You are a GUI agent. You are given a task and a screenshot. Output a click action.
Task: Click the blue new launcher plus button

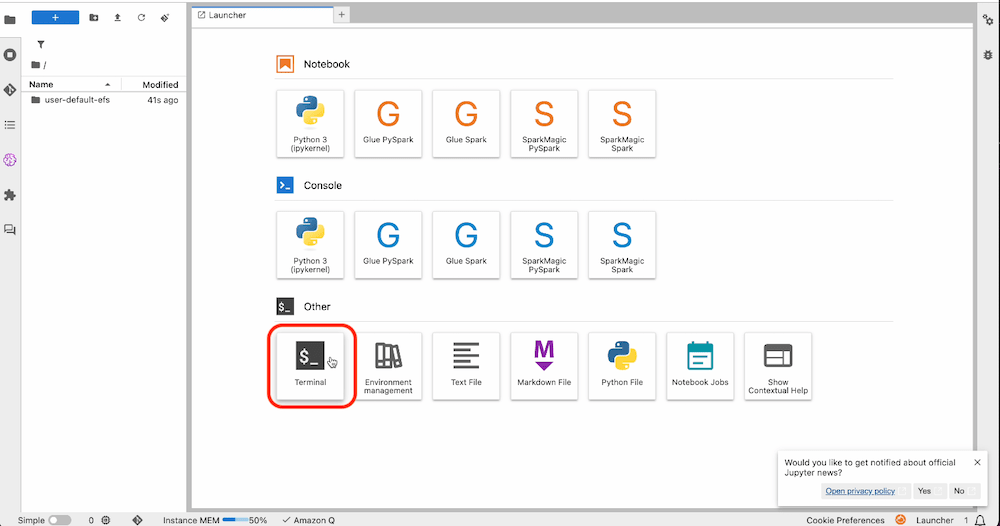(55, 17)
